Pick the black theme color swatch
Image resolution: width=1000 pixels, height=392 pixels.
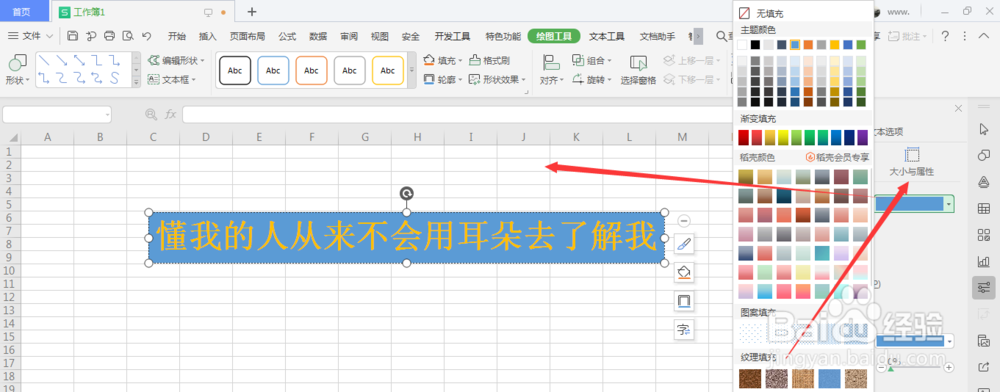pyautogui.click(x=756, y=45)
